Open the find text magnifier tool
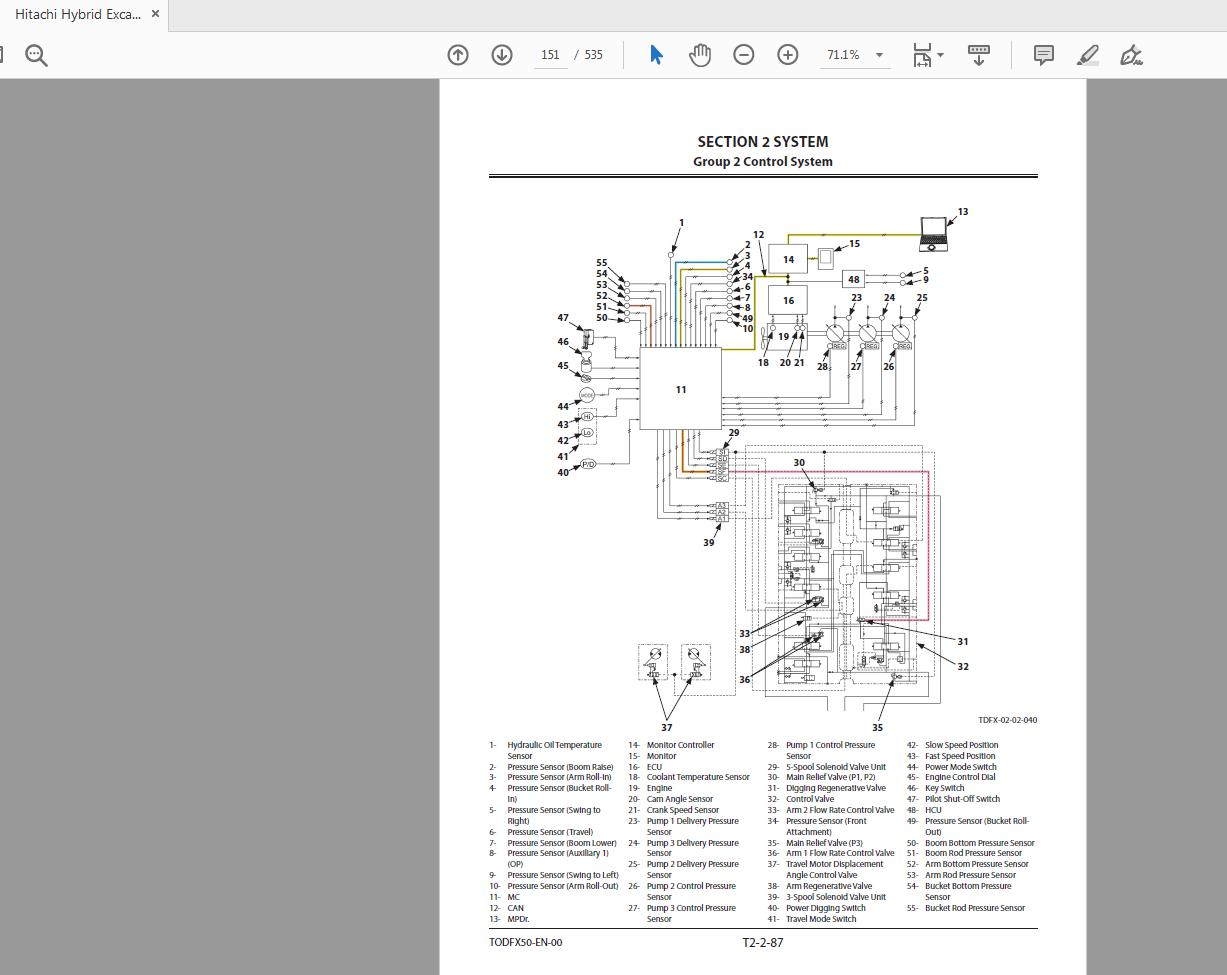 tap(36, 56)
